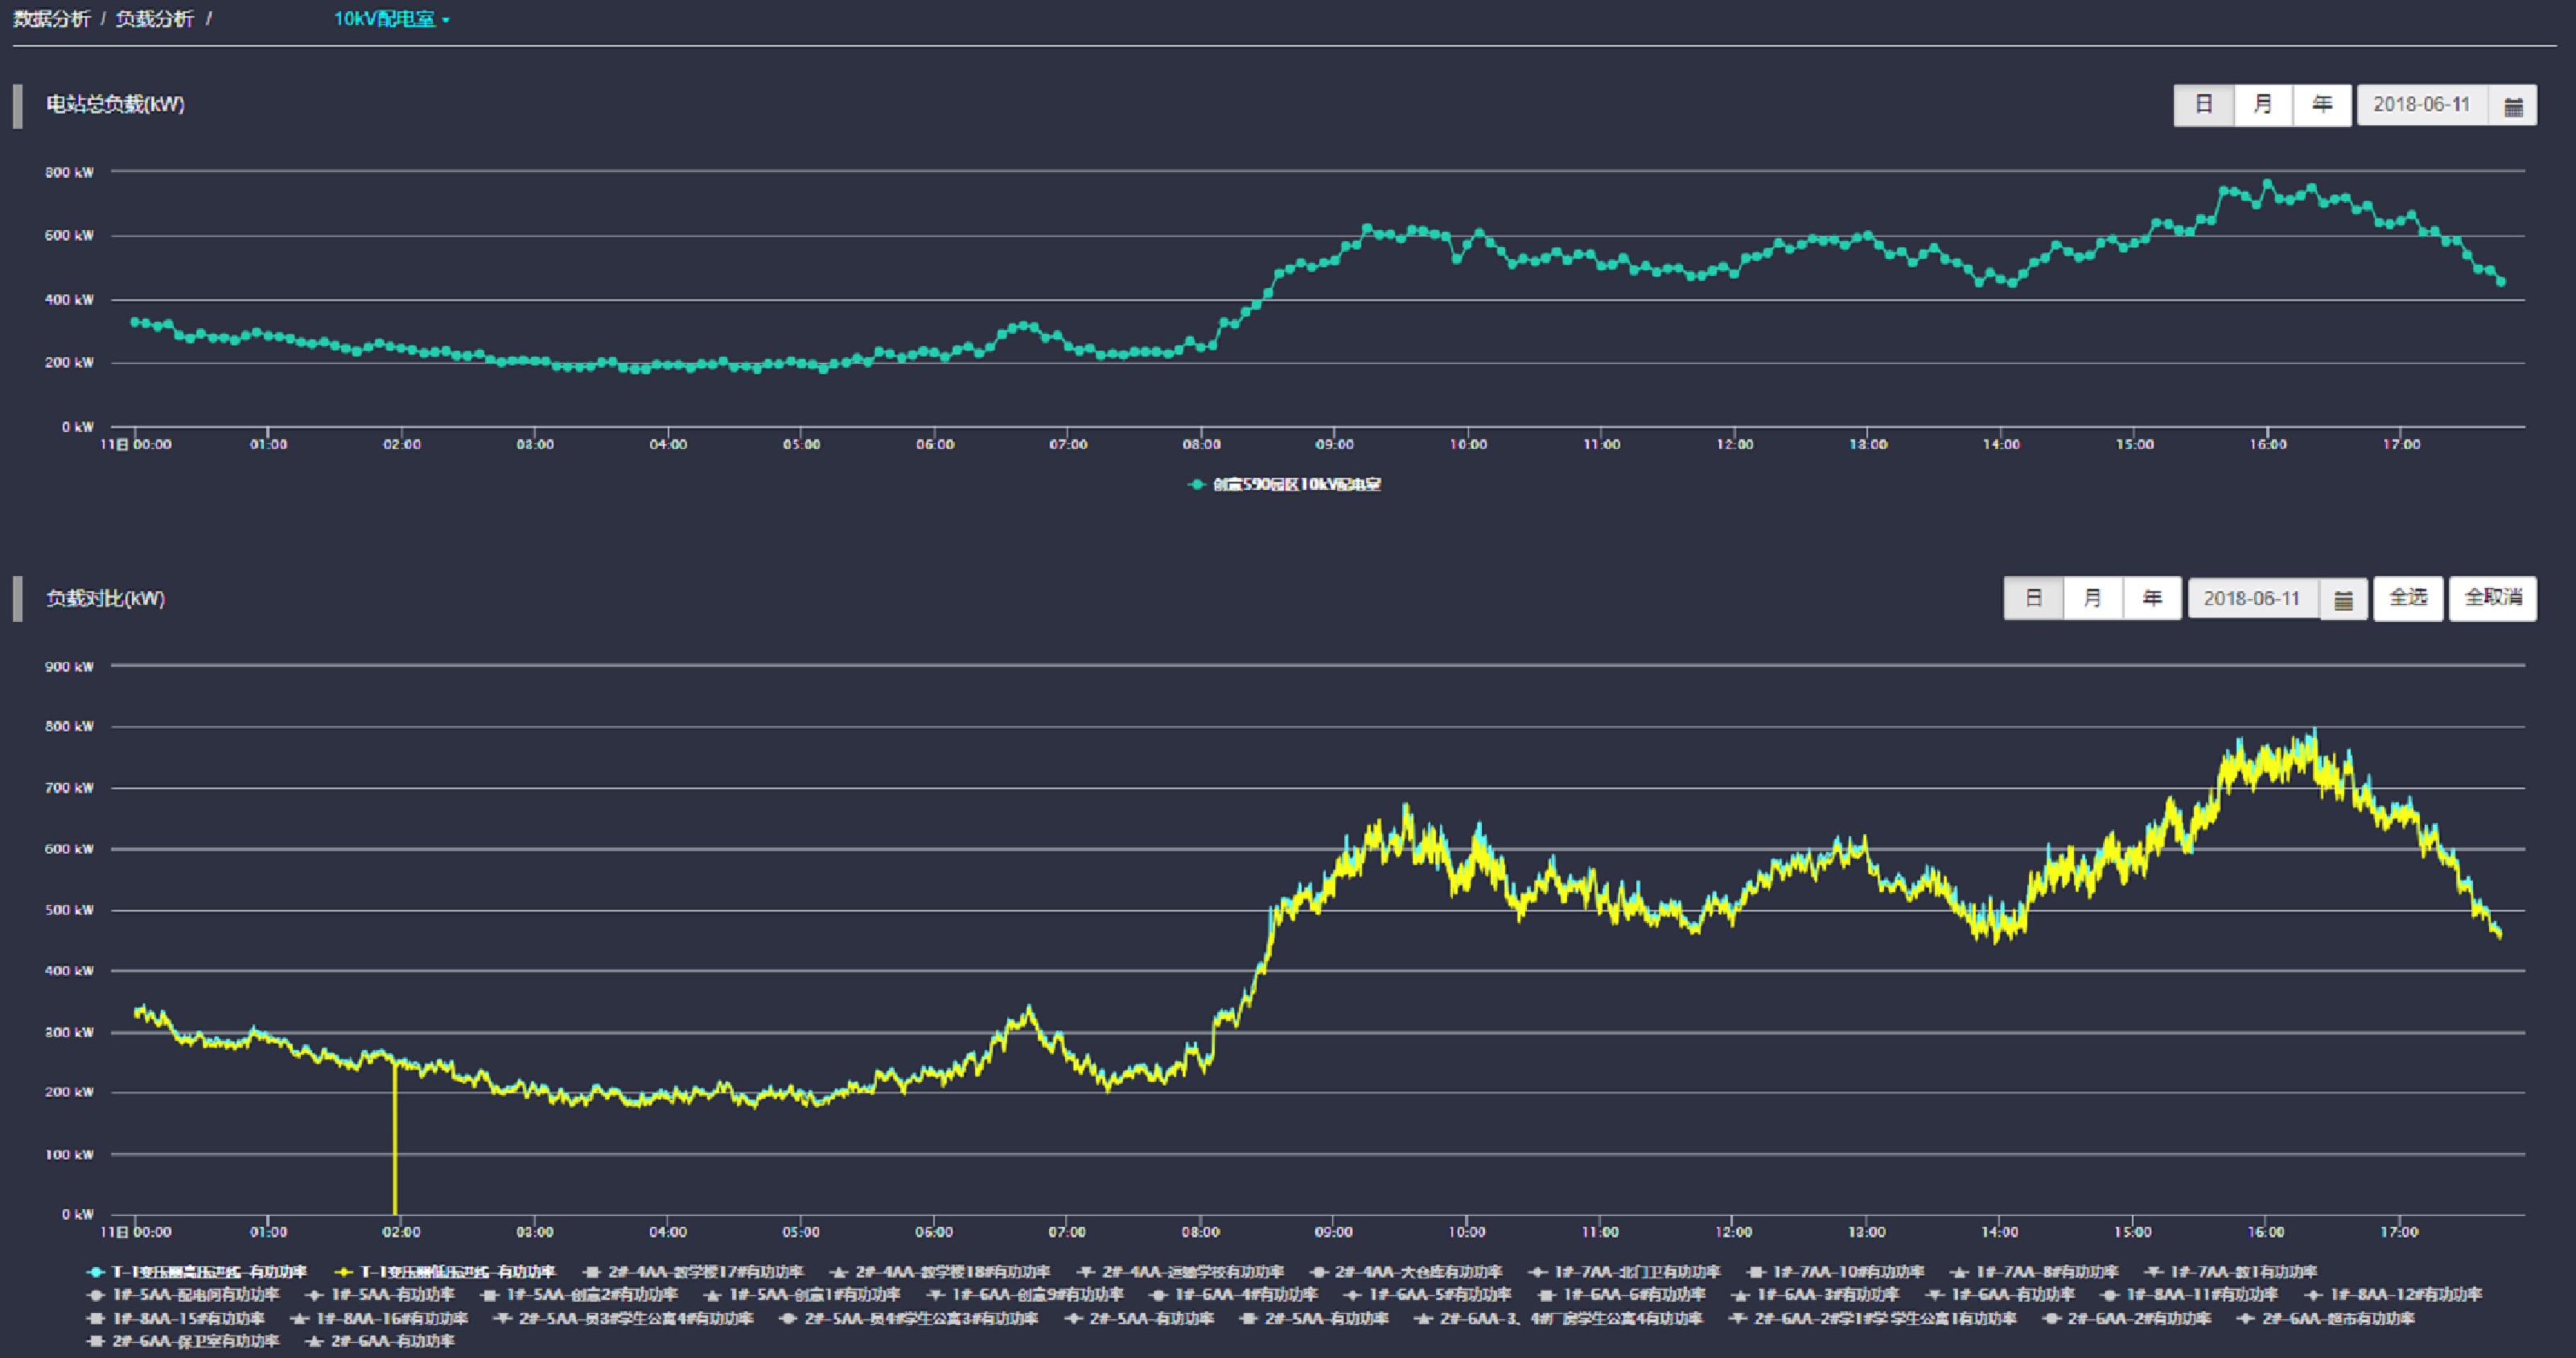This screenshot has width=2576, height=1358.
Task: Click yellow T-1 low-voltage incoming line legend marker
Action: pos(344,1272)
